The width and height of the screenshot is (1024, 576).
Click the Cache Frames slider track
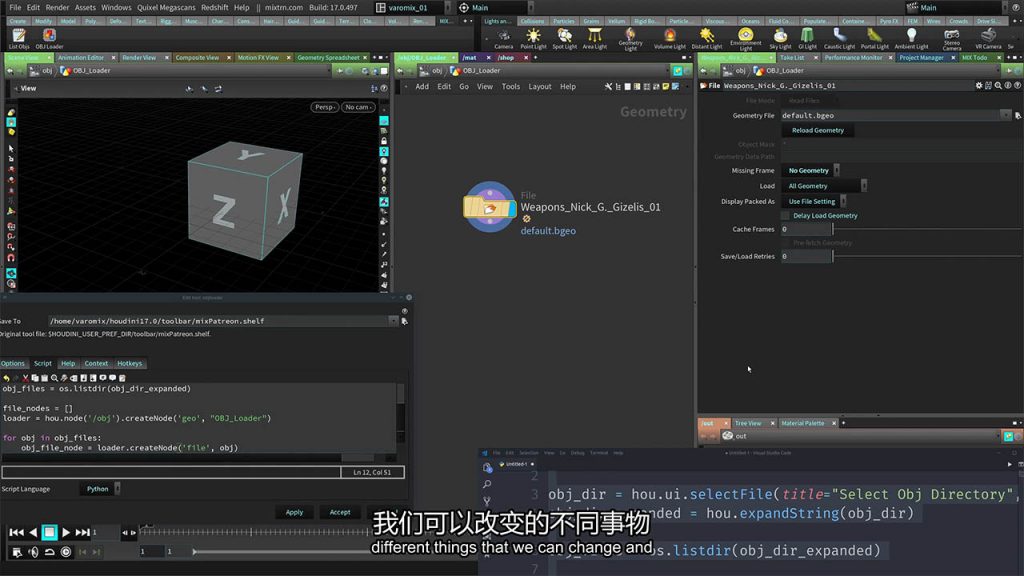click(x=920, y=229)
